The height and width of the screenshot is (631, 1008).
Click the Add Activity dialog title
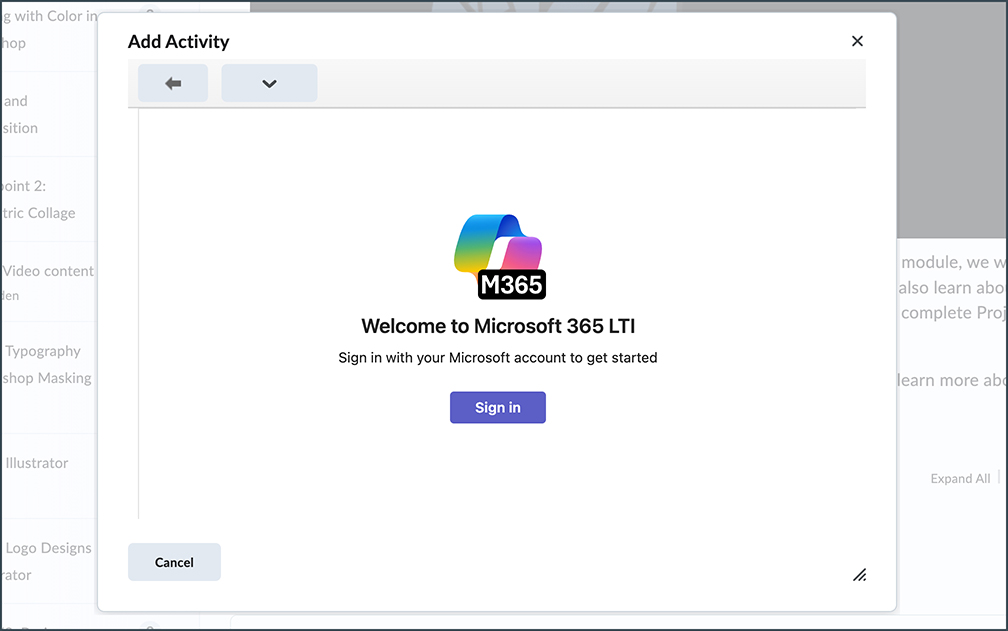point(179,42)
